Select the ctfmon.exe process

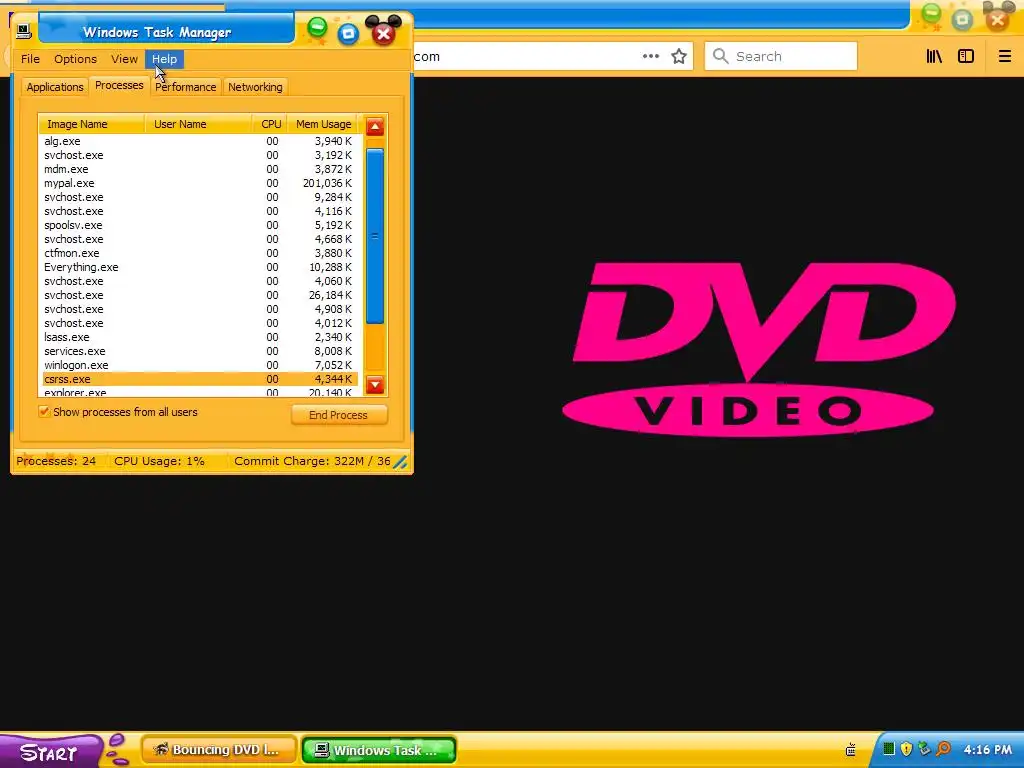[x=199, y=253]
